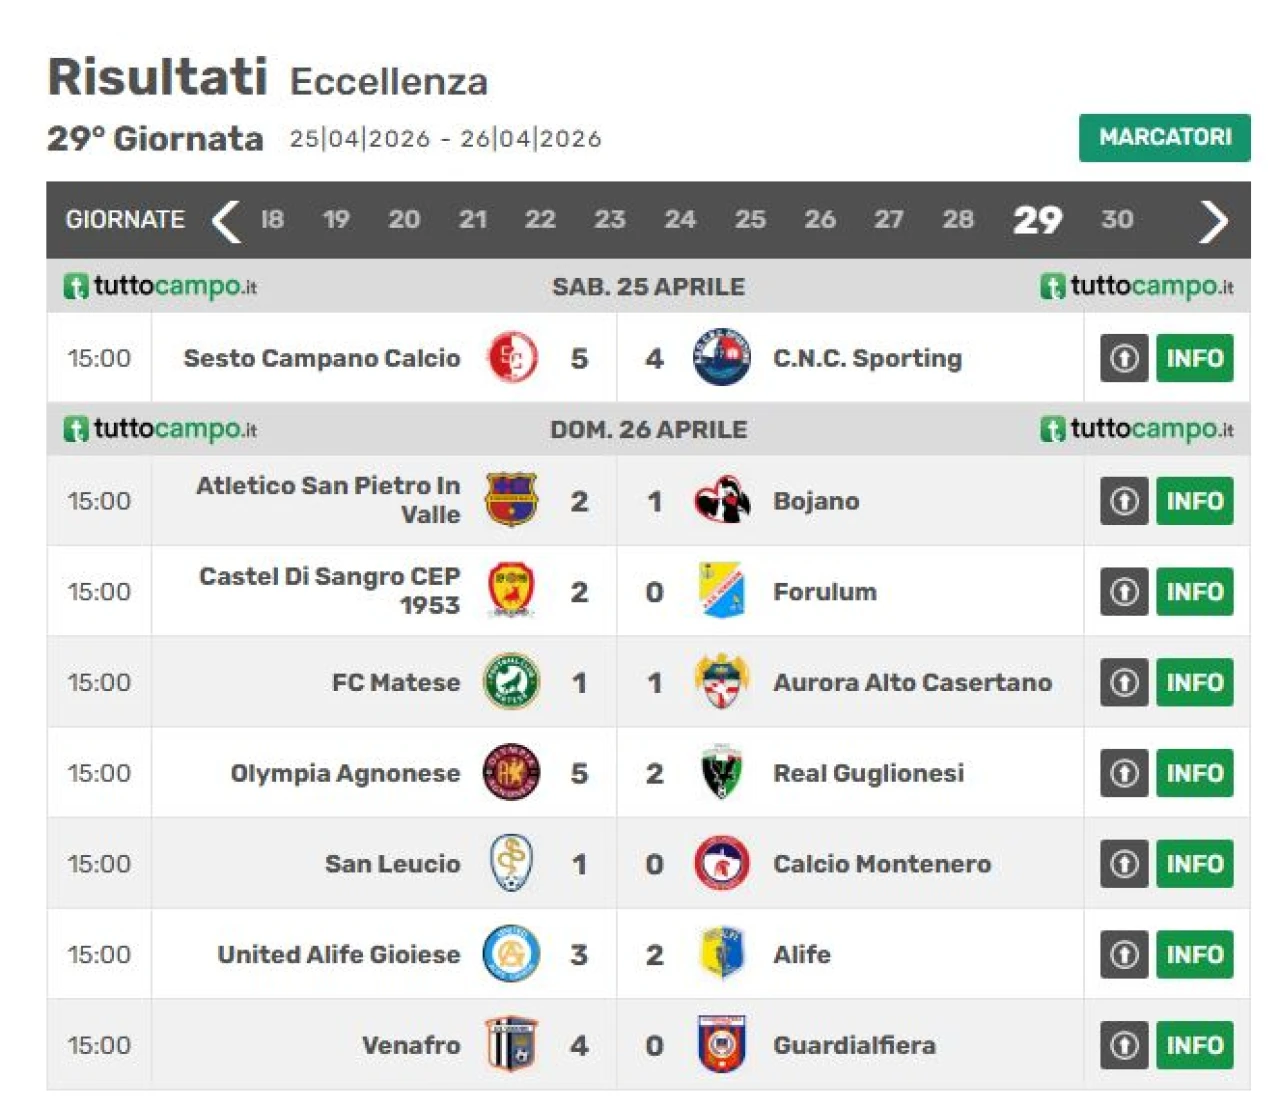Click arrow icon on San Leucio match row
Image resolution: width=1280 pixels, height=1106 pixels.
[1124, 864]
